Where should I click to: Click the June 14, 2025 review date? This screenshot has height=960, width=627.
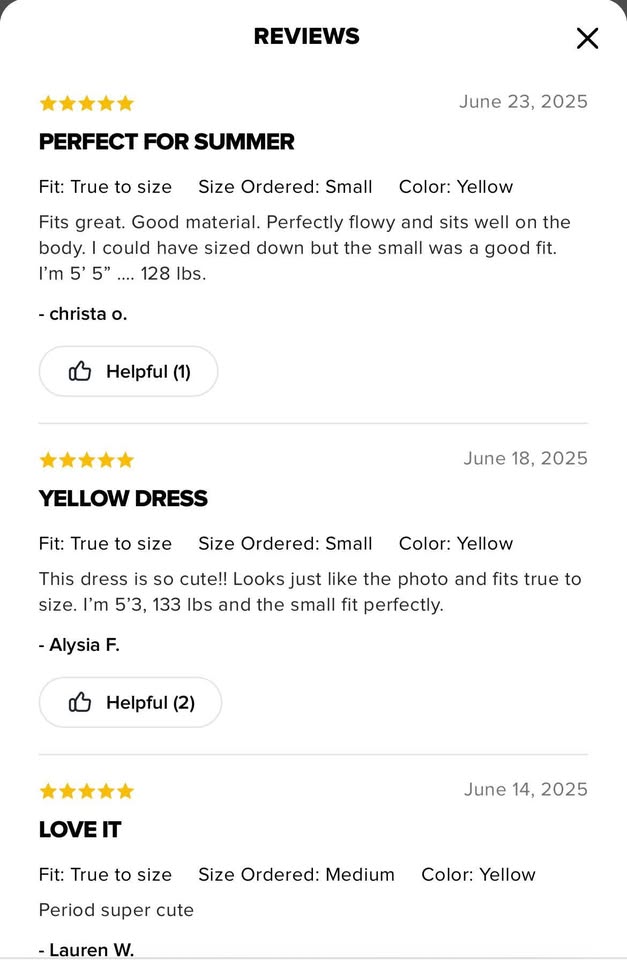pos(525,789)
